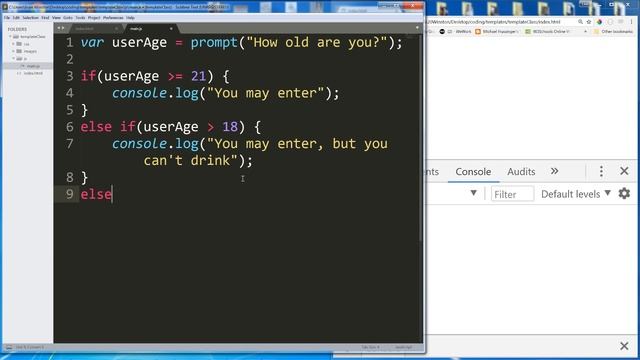Open the Preferences menu
Viewport: 640px width, 360px height.
tap(113, 18)
